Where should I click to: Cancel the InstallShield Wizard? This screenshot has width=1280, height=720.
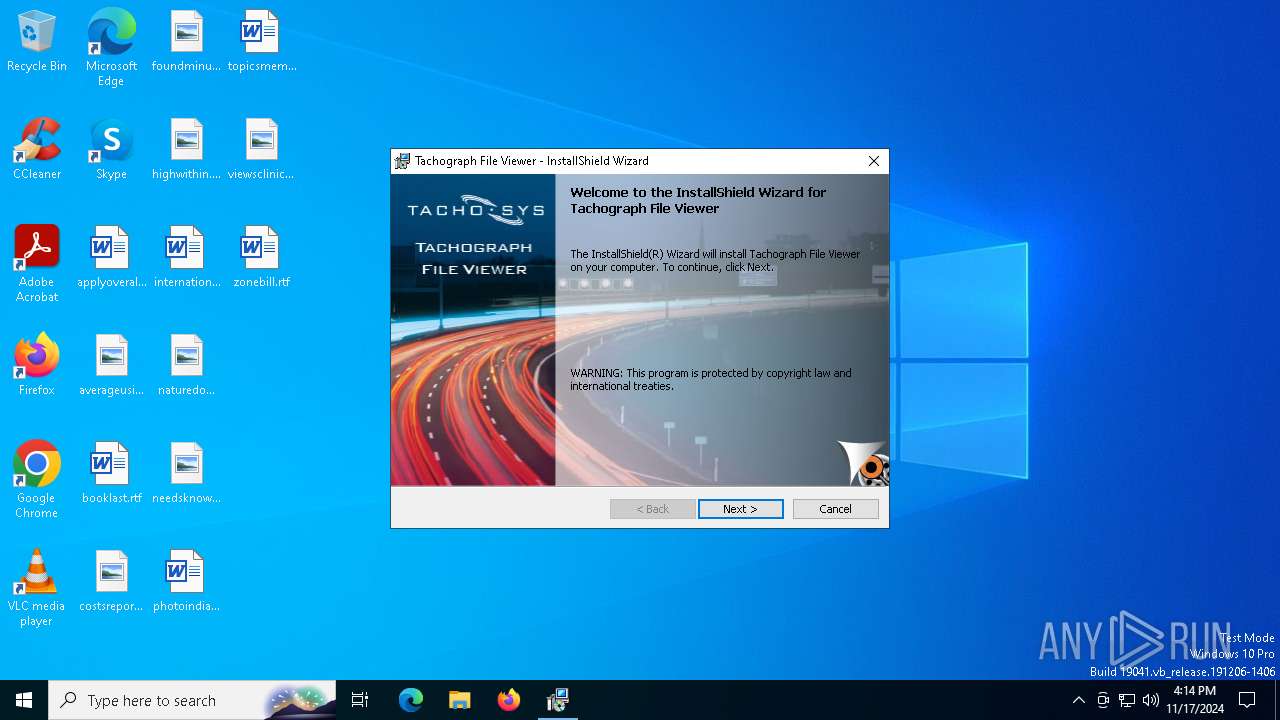tap(835, 509)
